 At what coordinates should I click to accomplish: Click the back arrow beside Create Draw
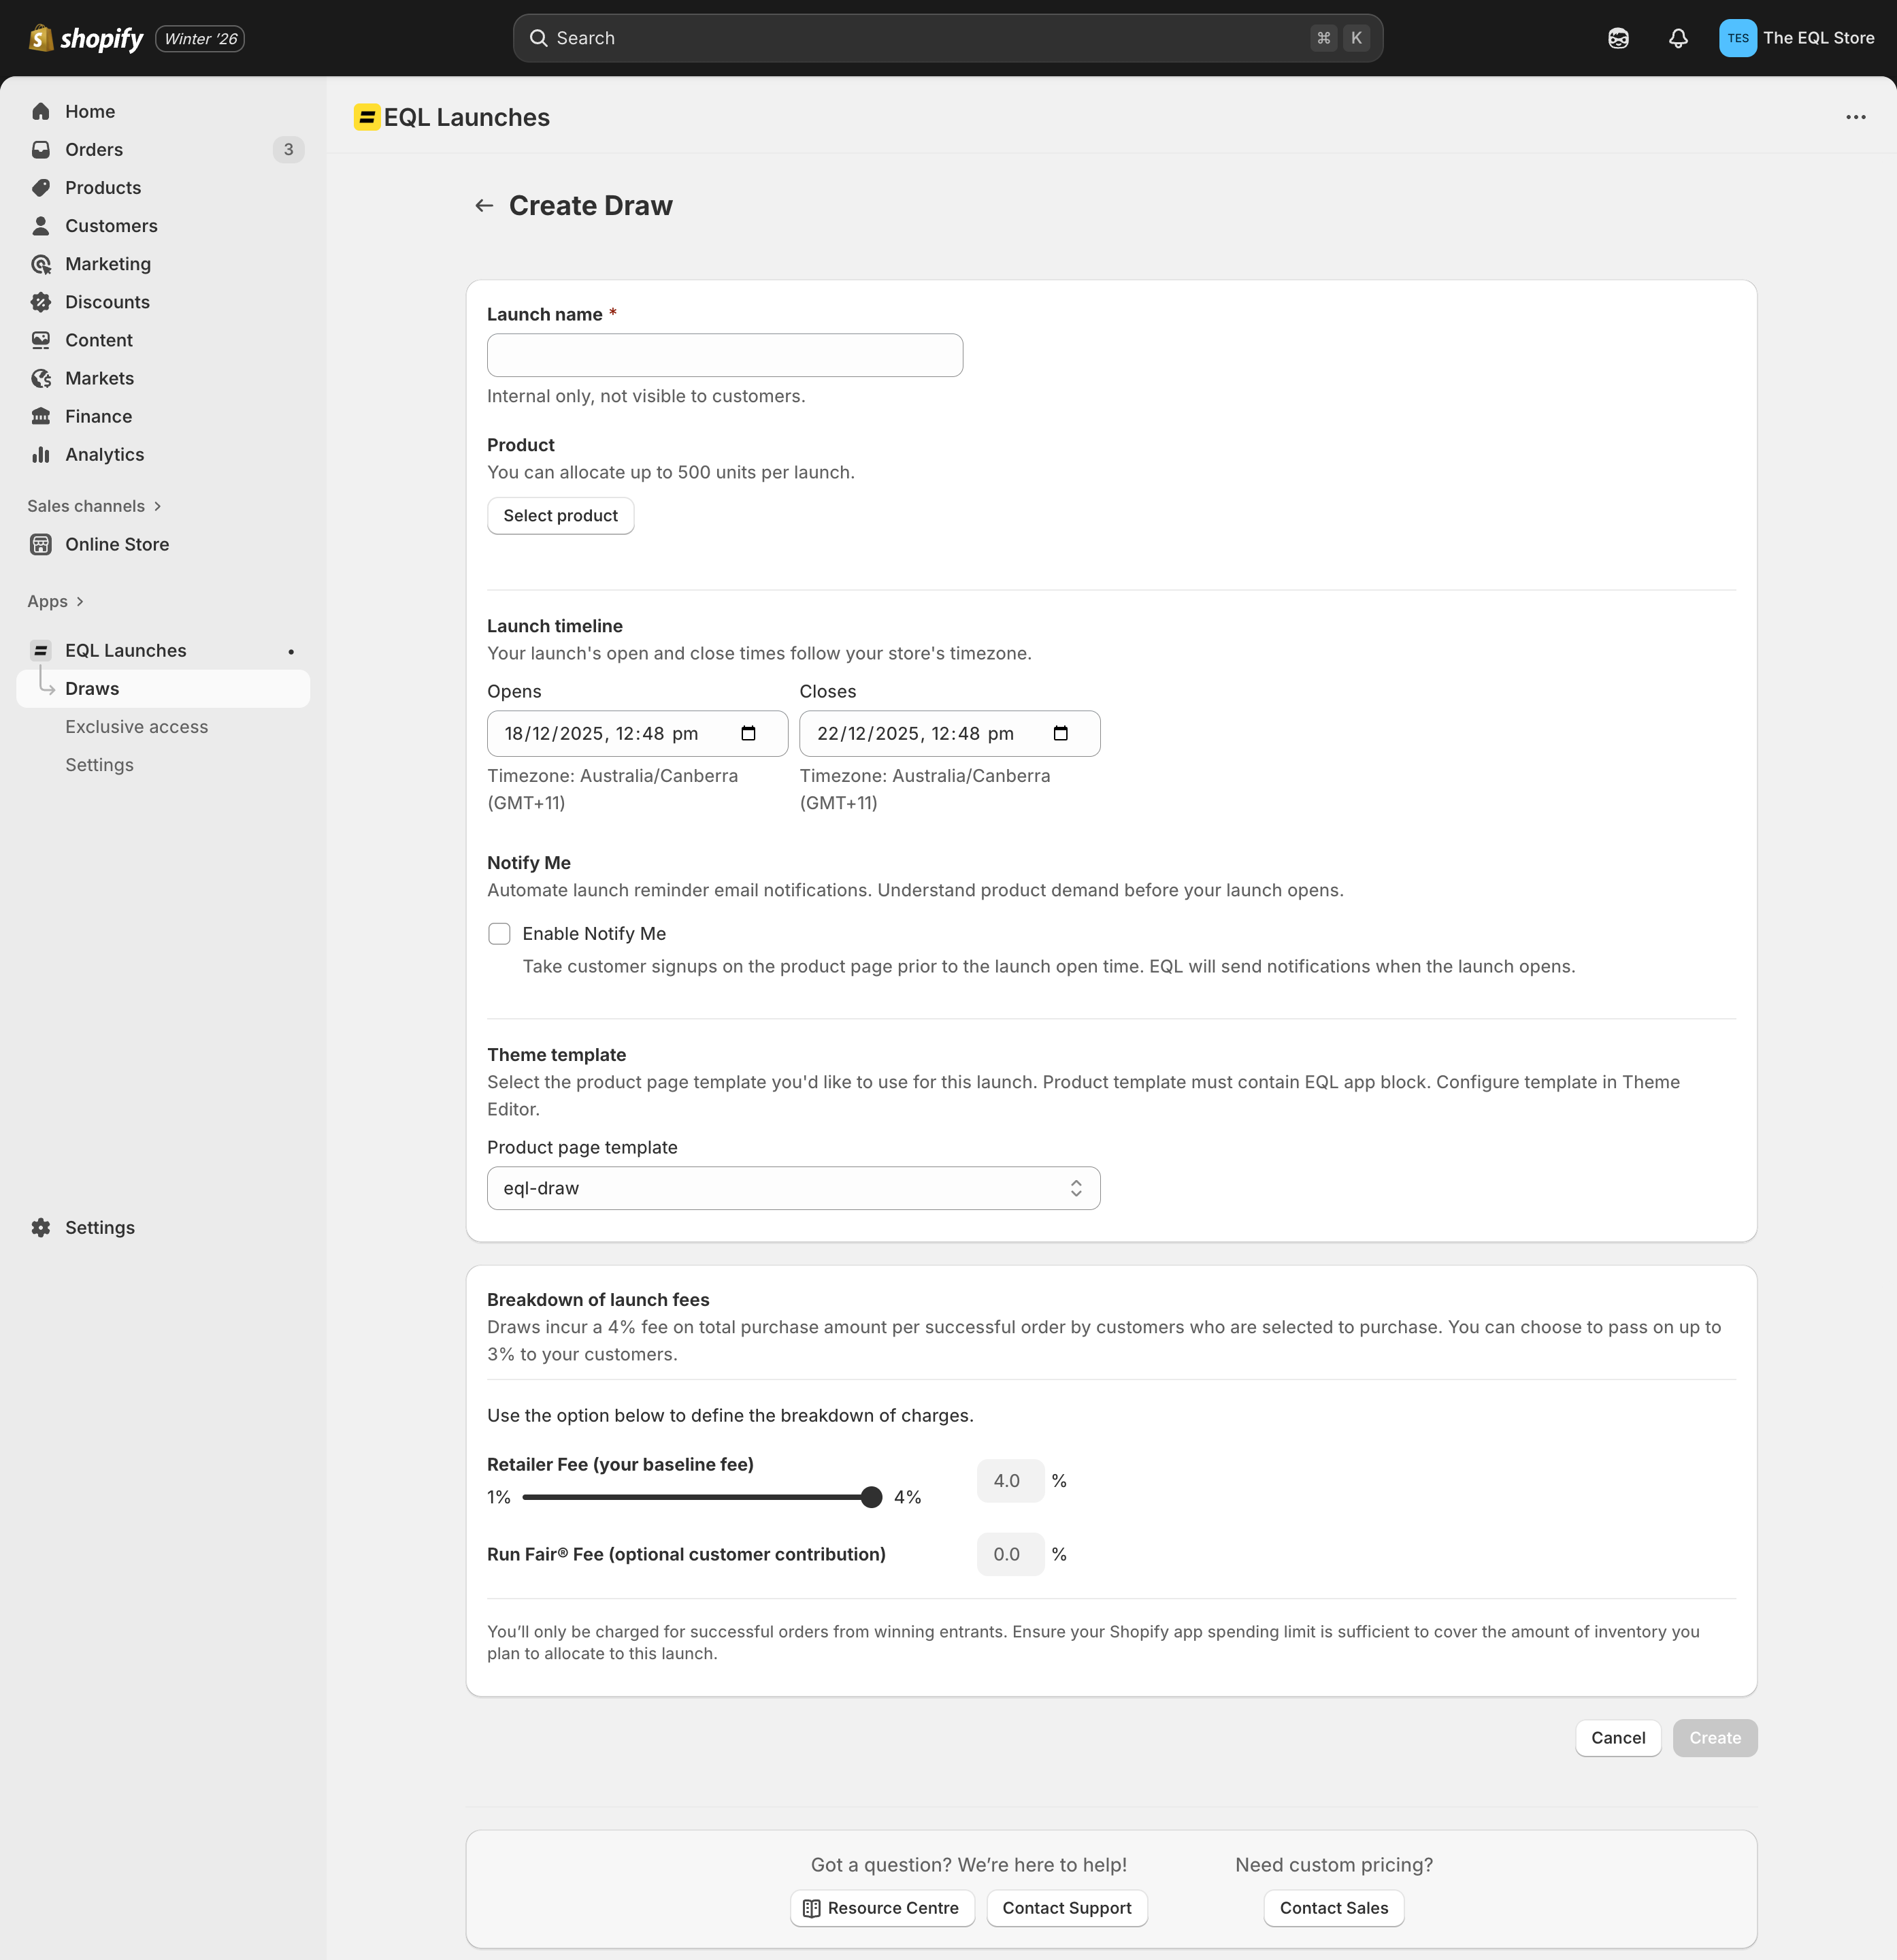coord(484,205)
